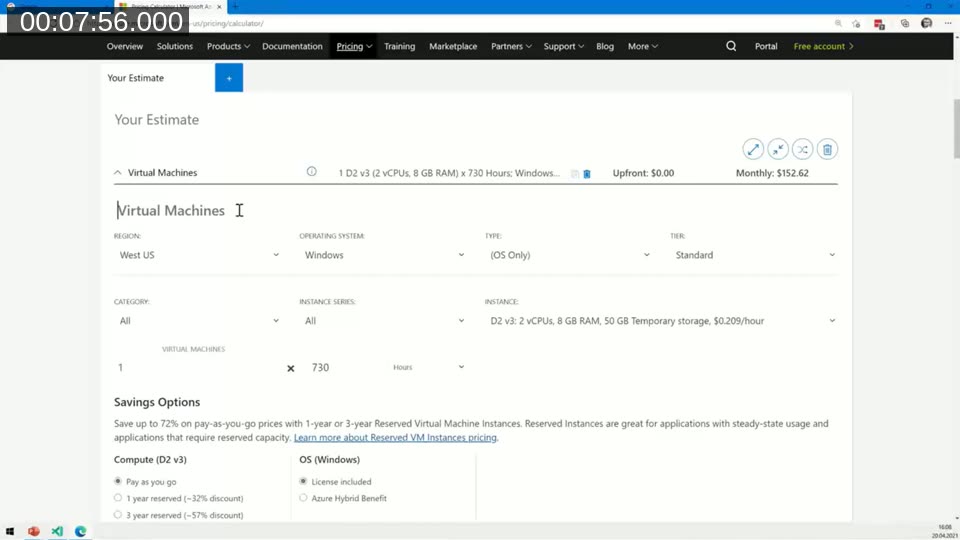Collapse the Virtual Machines section chevron
Screen dimensions: 960x540
point(118,173)
